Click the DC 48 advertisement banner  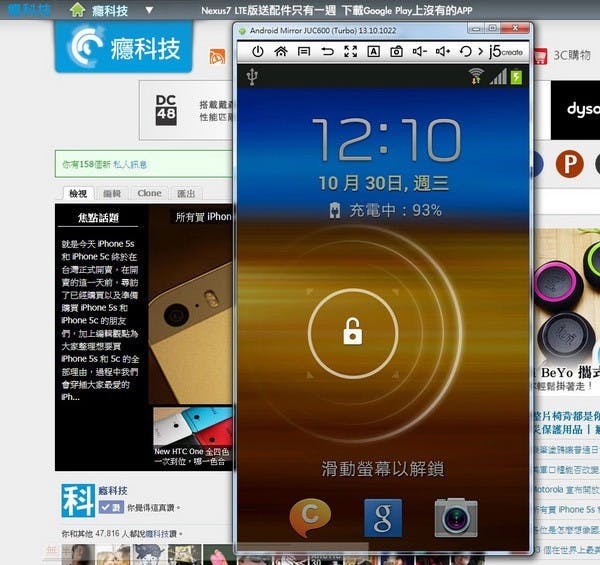point(186,110)
